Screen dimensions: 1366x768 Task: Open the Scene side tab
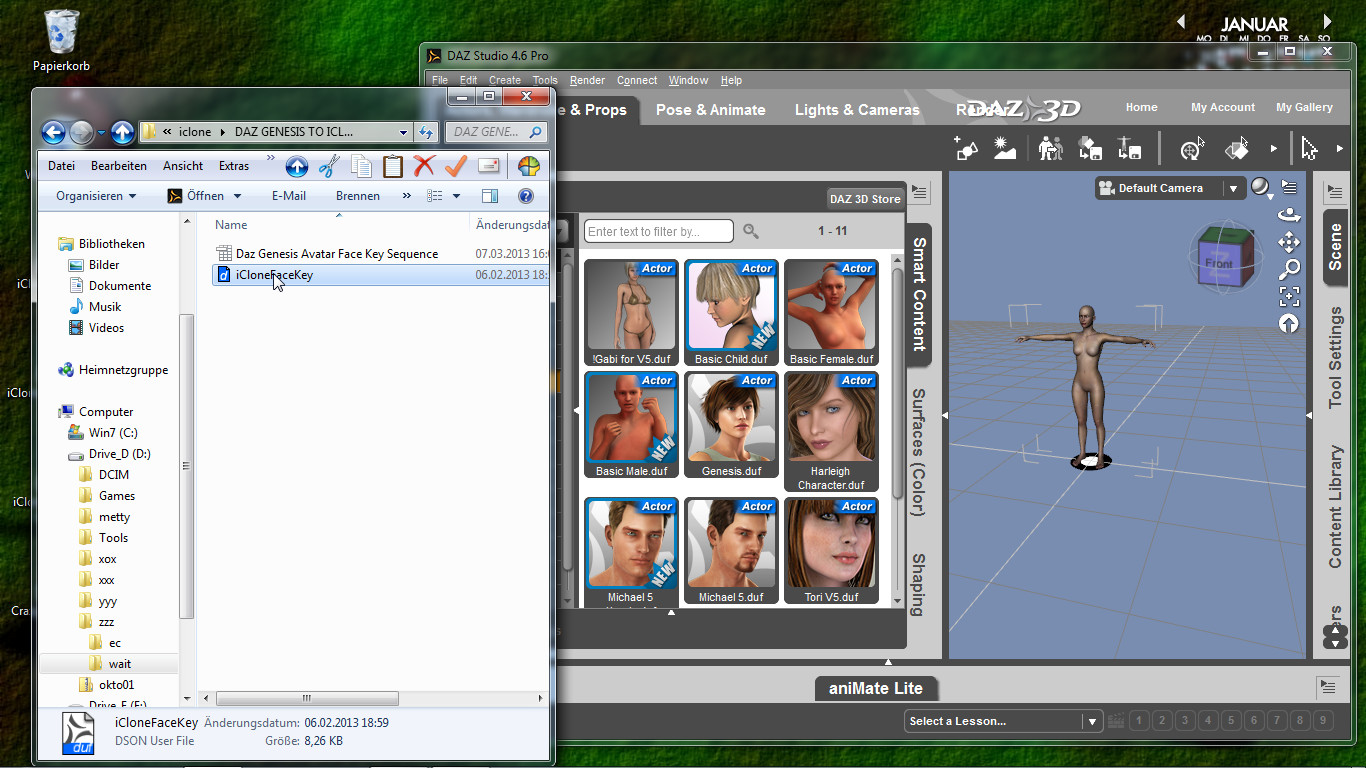pos(1334,246)
